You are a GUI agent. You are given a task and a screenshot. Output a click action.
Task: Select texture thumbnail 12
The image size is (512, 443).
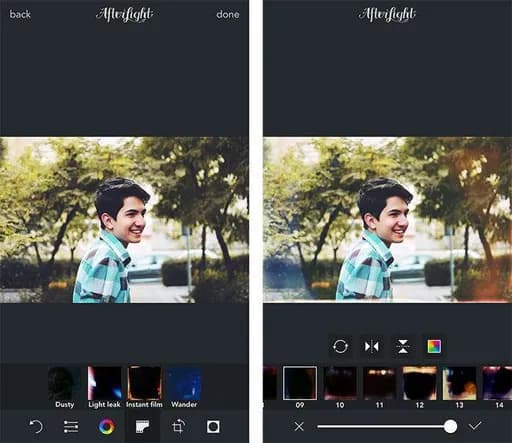[420, 383]
